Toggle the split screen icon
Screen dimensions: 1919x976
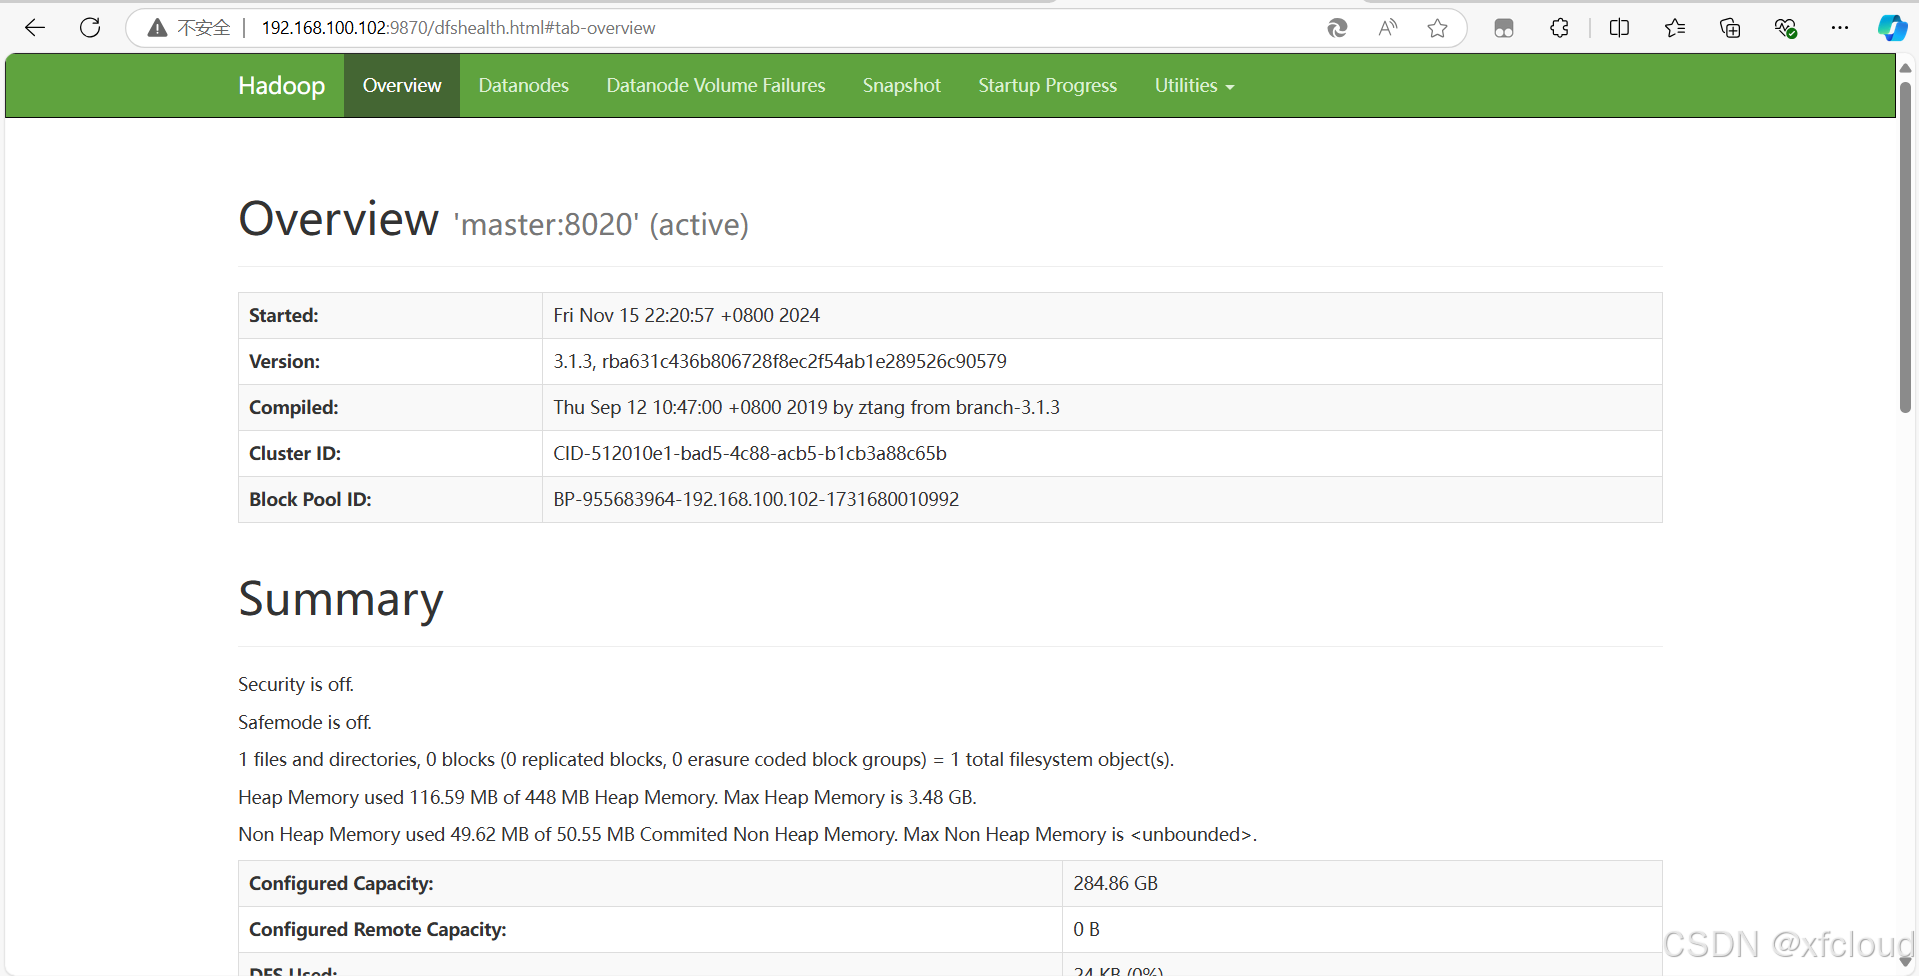pyautogui.click(x=1619, y=28)
